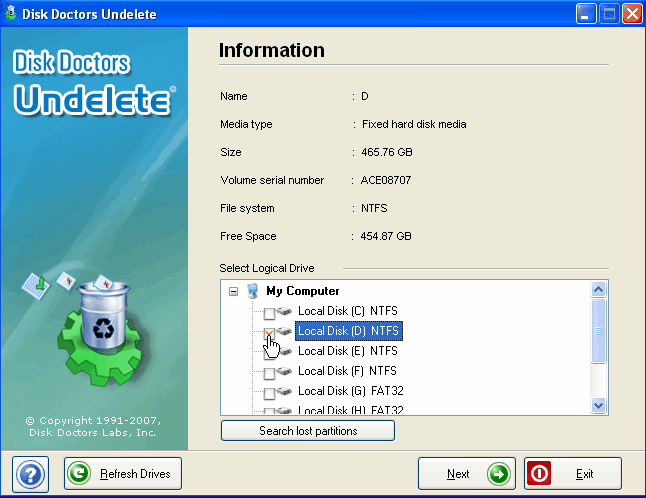Click the size value 465.76 GB
The height and width of the screenshot is (498, 646).
tap(387, 152)
